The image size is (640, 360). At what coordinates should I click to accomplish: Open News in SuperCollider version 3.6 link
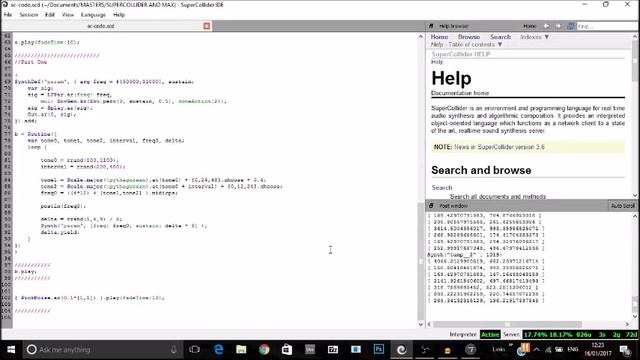tap(499, 147)
